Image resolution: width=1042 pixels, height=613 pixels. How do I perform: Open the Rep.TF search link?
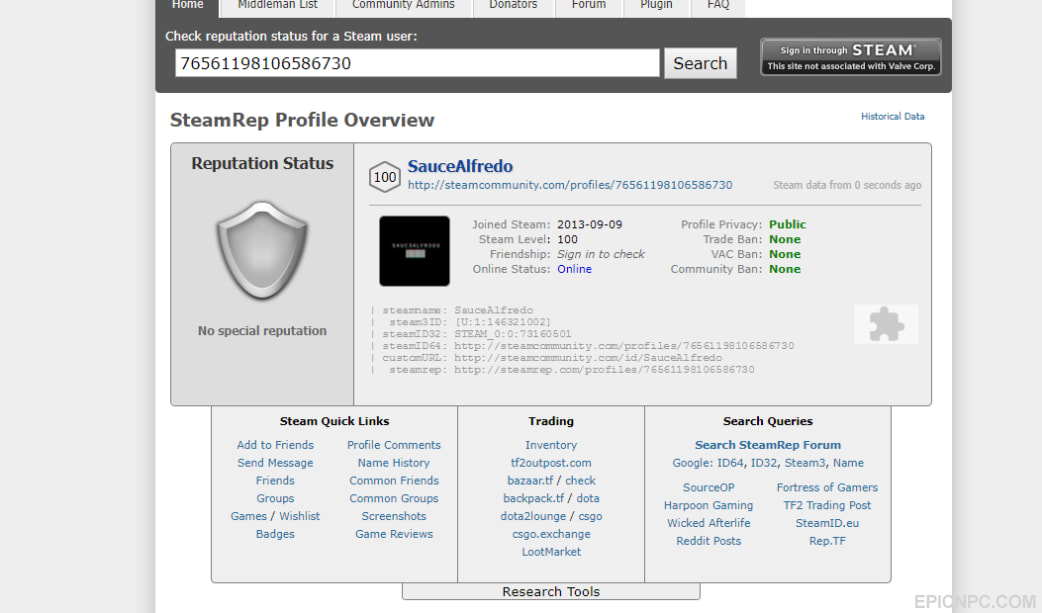[827, 541]
